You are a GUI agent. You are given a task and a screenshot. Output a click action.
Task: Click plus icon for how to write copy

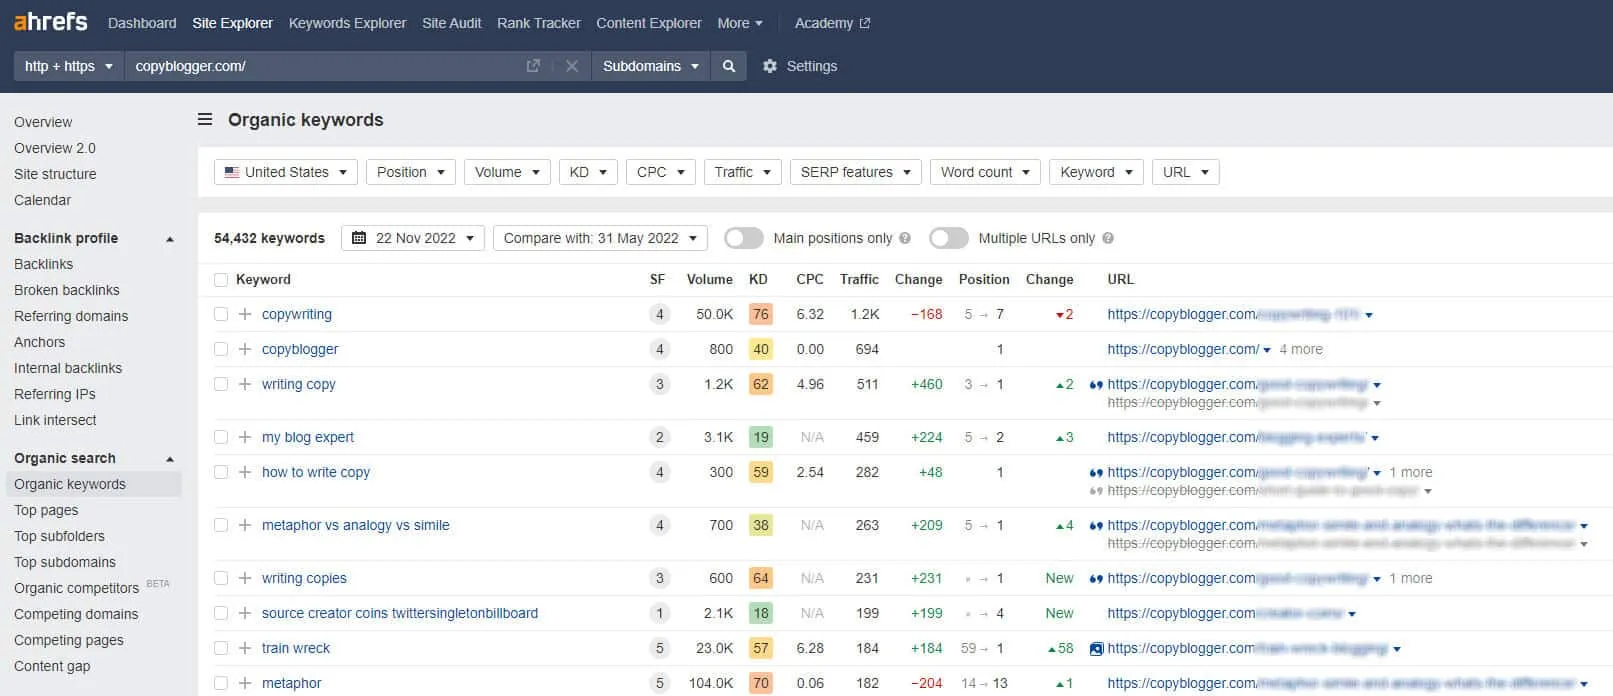click(245, 472)
